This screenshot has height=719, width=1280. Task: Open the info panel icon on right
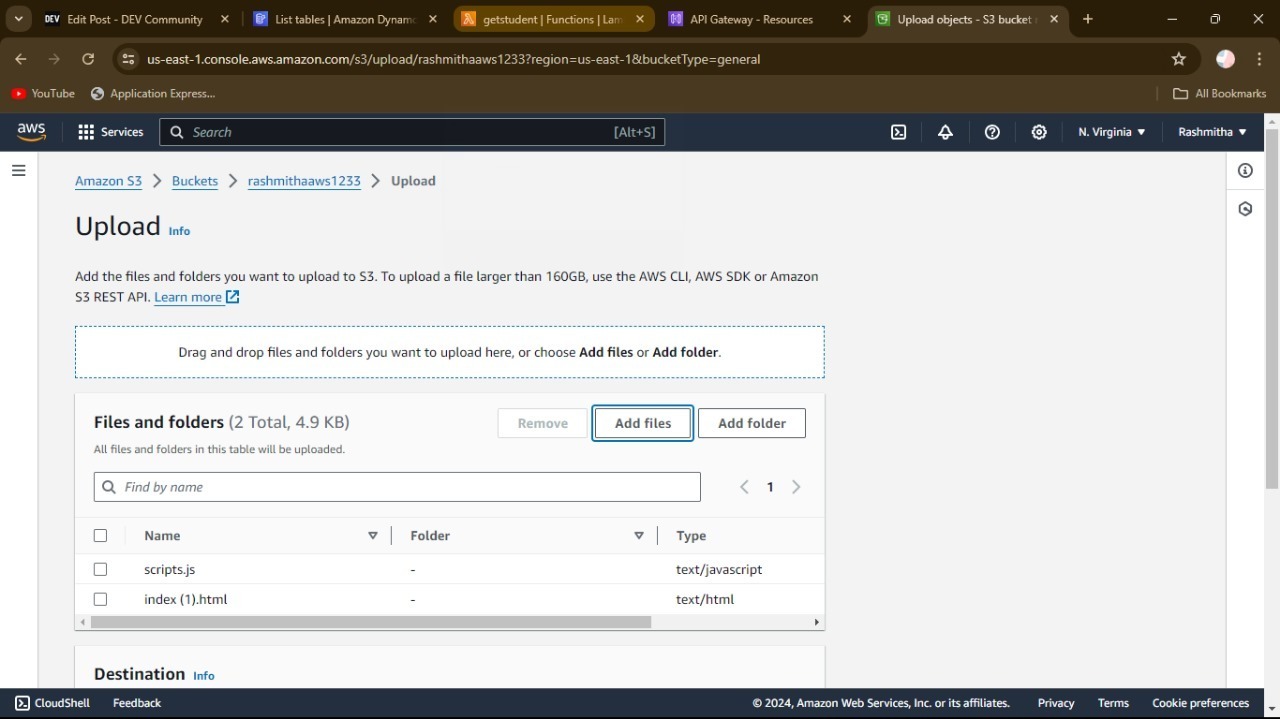click(x=1245, y=171)
